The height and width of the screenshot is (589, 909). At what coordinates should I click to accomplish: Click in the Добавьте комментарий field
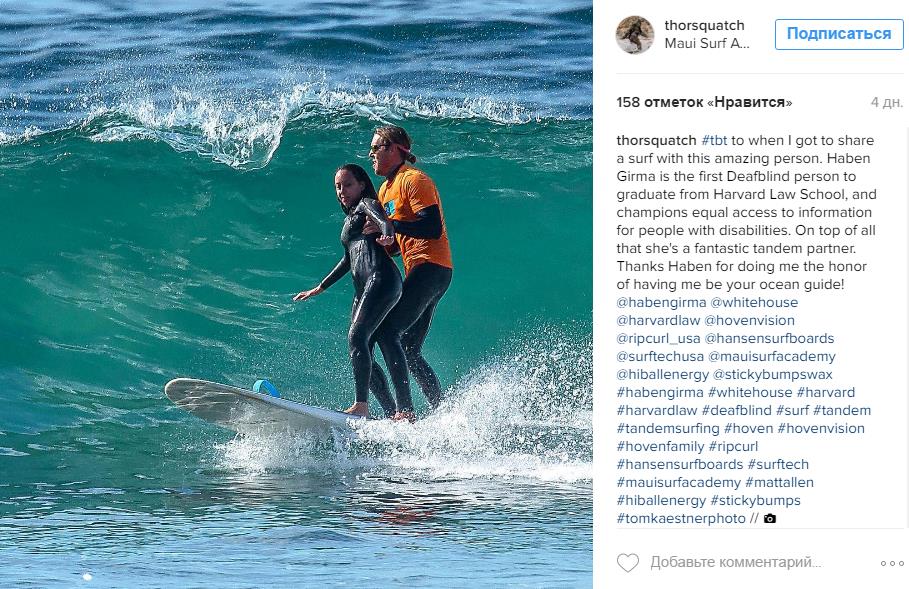coord(736,562)
